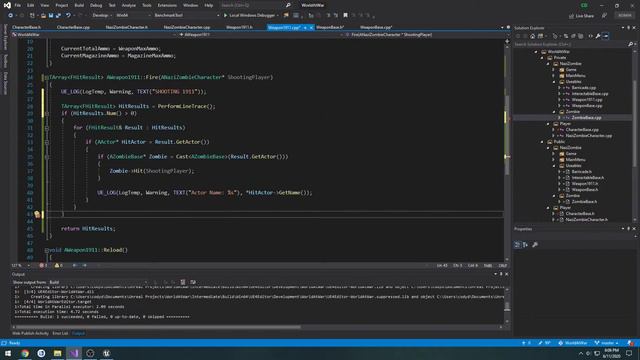
Task: Open the BenchmarkTool startup project dropdown
Action: (x=187, y=15)
